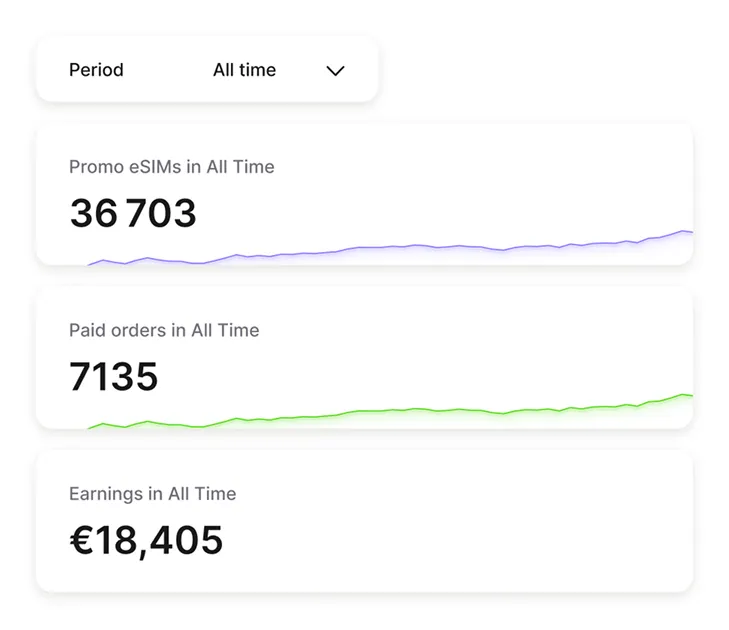Select the 7135 paid orders figure
Viewport: 729px width, 630px height.
click(114, 376)
